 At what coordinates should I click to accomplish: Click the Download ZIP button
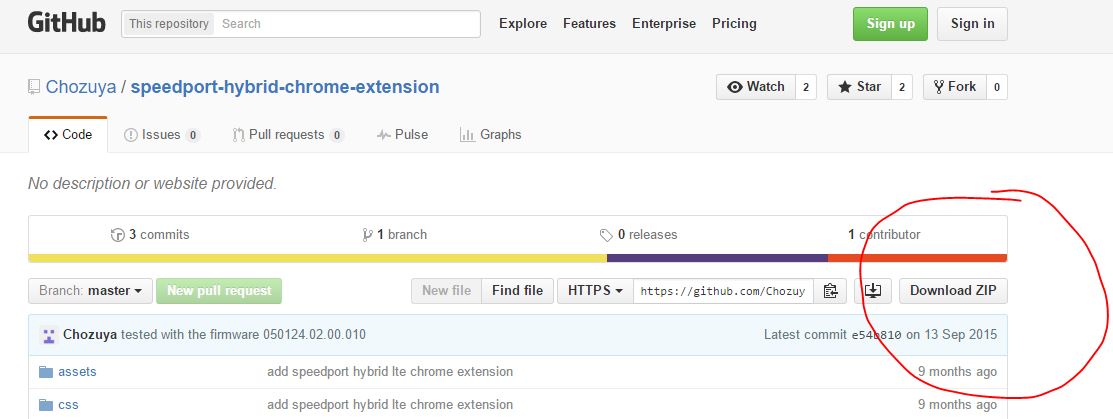click(953, 291)
